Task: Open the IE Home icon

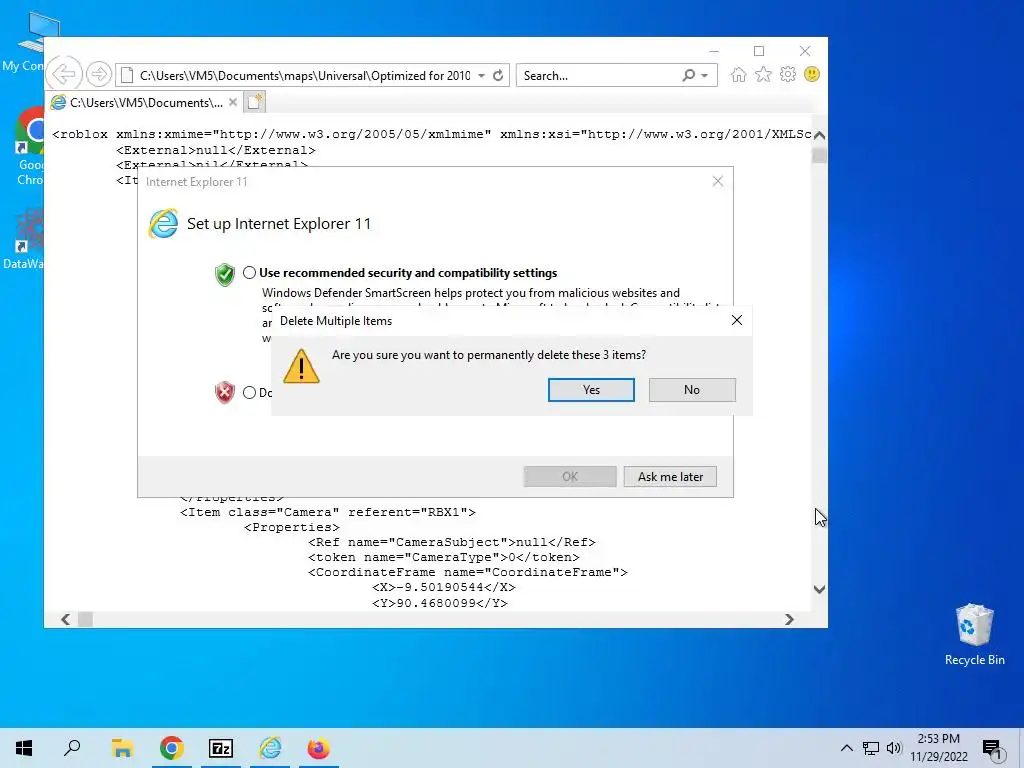Action: tap(739, 74)
